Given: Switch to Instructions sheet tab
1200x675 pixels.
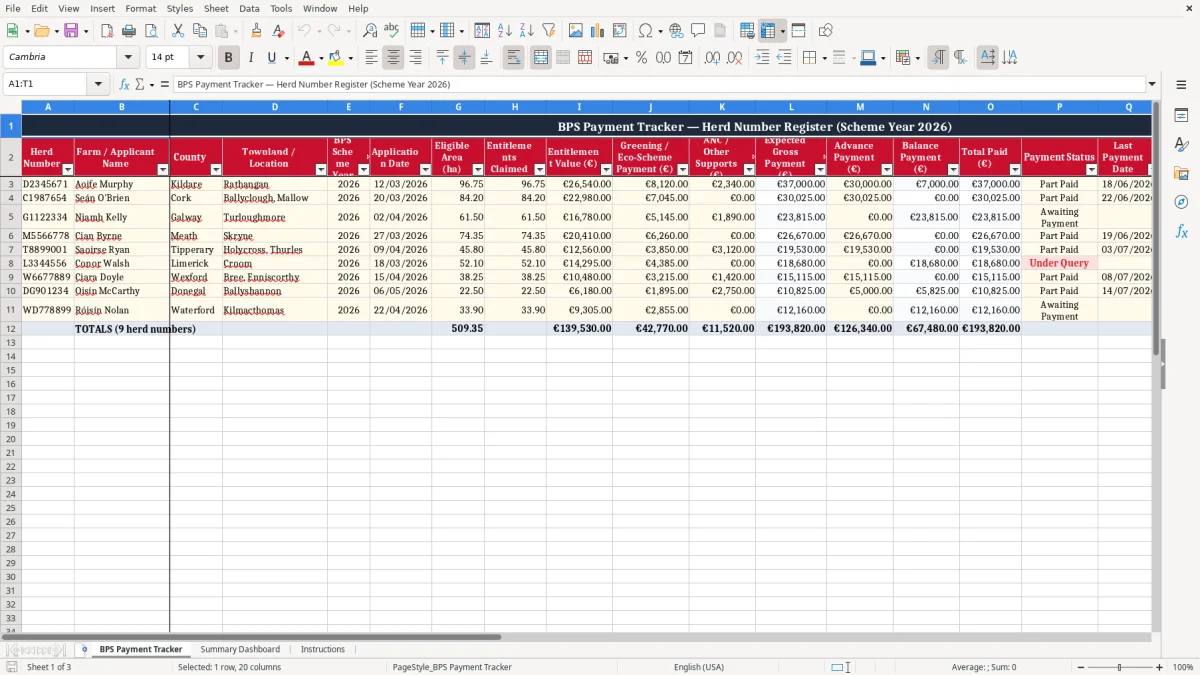Looking at the screenshot, I should click(323, 649).
